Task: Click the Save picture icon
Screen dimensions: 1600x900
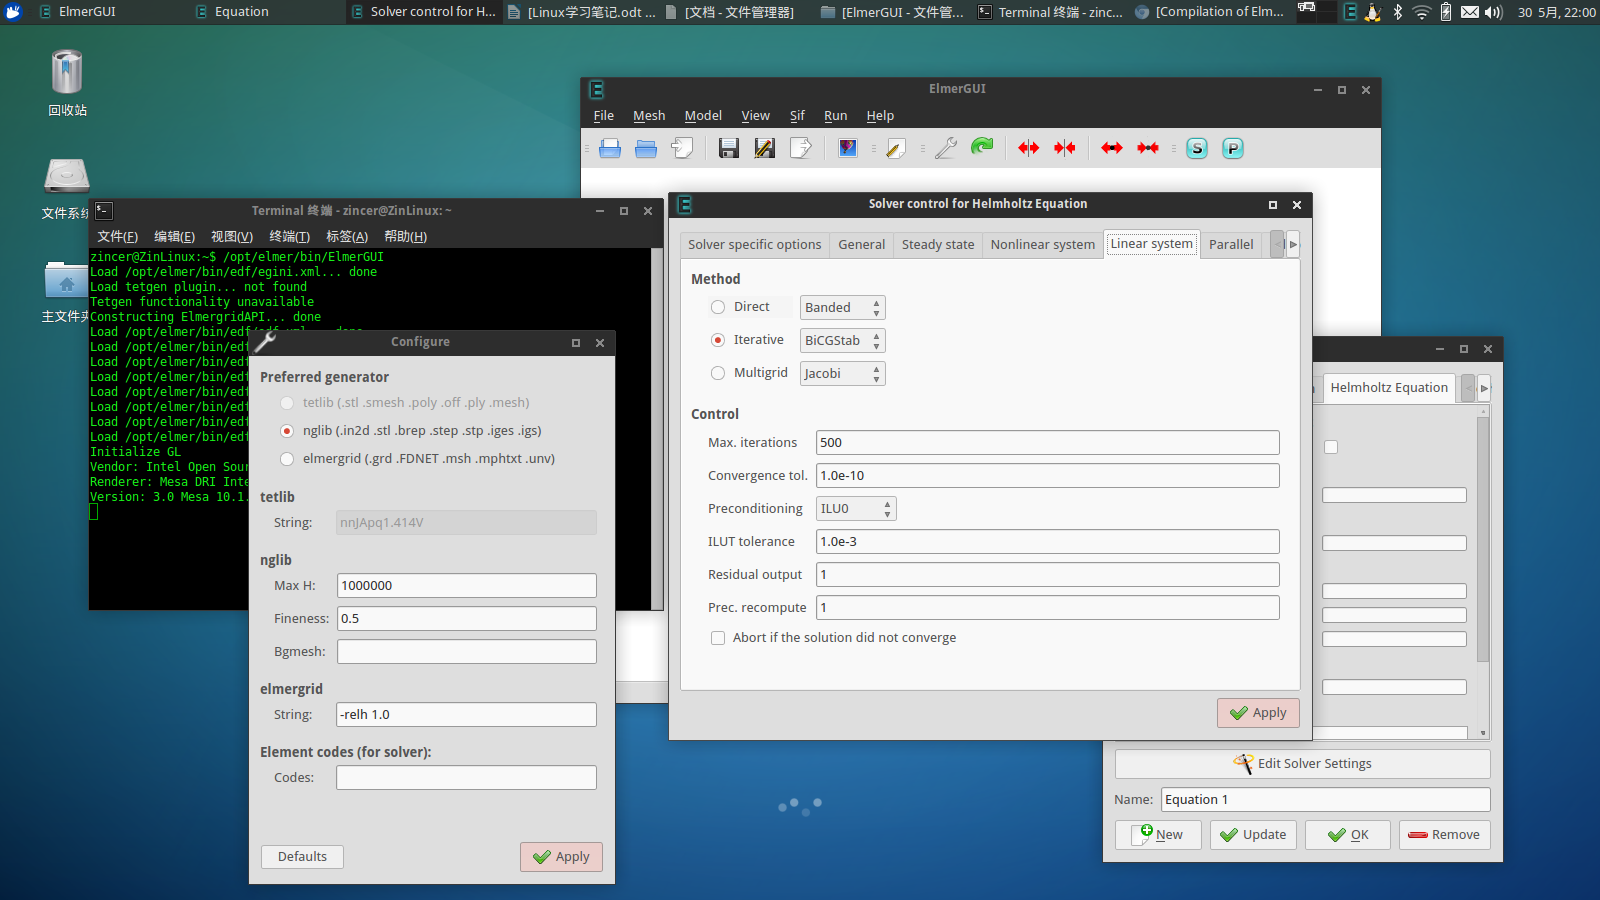Action: point(848,149)
